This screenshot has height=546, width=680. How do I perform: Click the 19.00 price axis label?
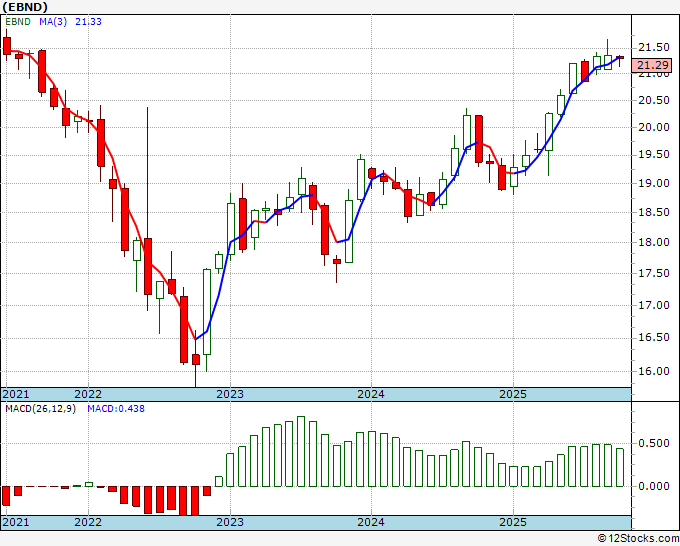(x=654, y=183)
